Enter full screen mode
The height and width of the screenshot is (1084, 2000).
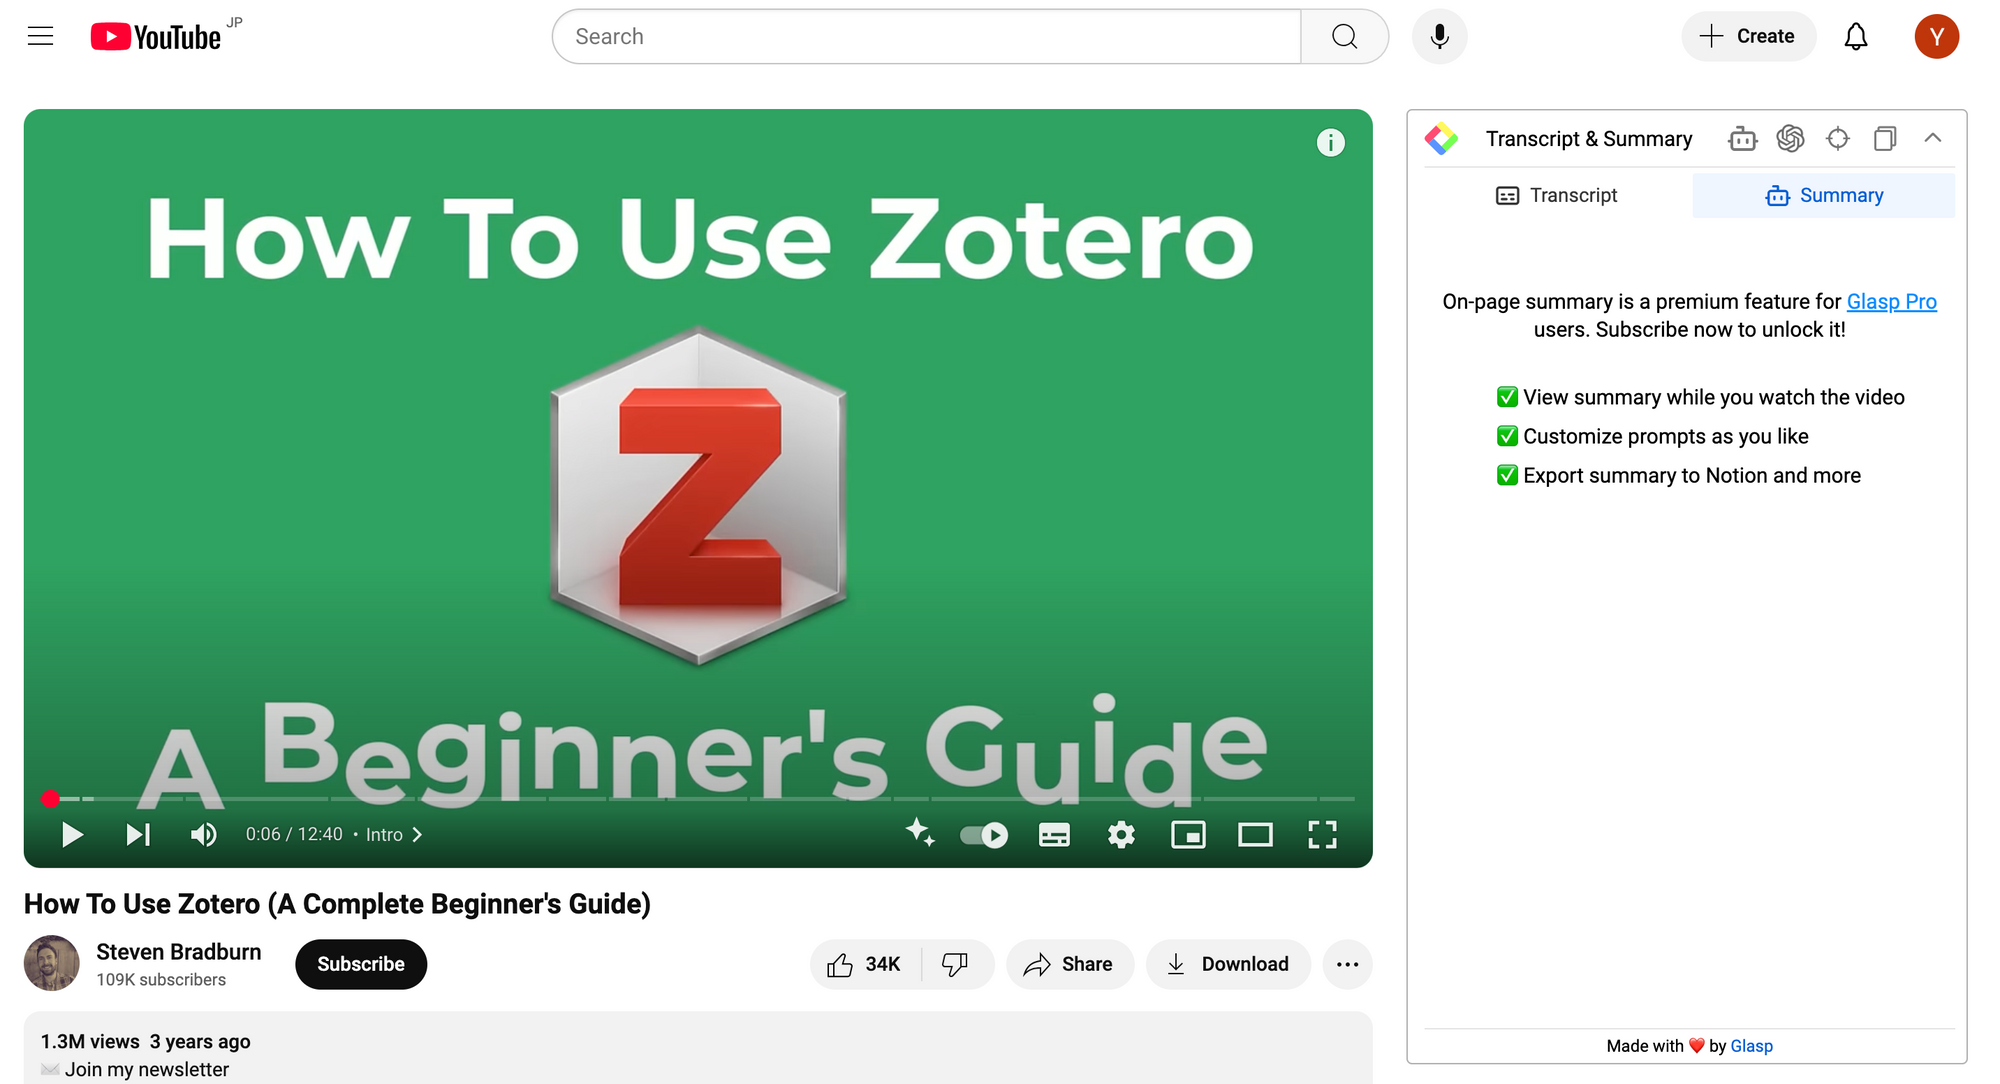[1322, 835]
